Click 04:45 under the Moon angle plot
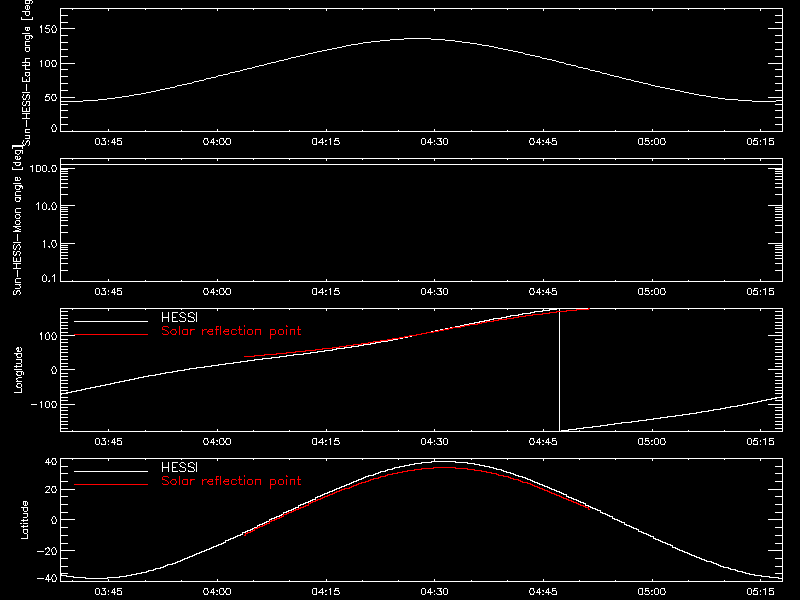The width and height of the screenshot is (800, 600). pos(543,292)
